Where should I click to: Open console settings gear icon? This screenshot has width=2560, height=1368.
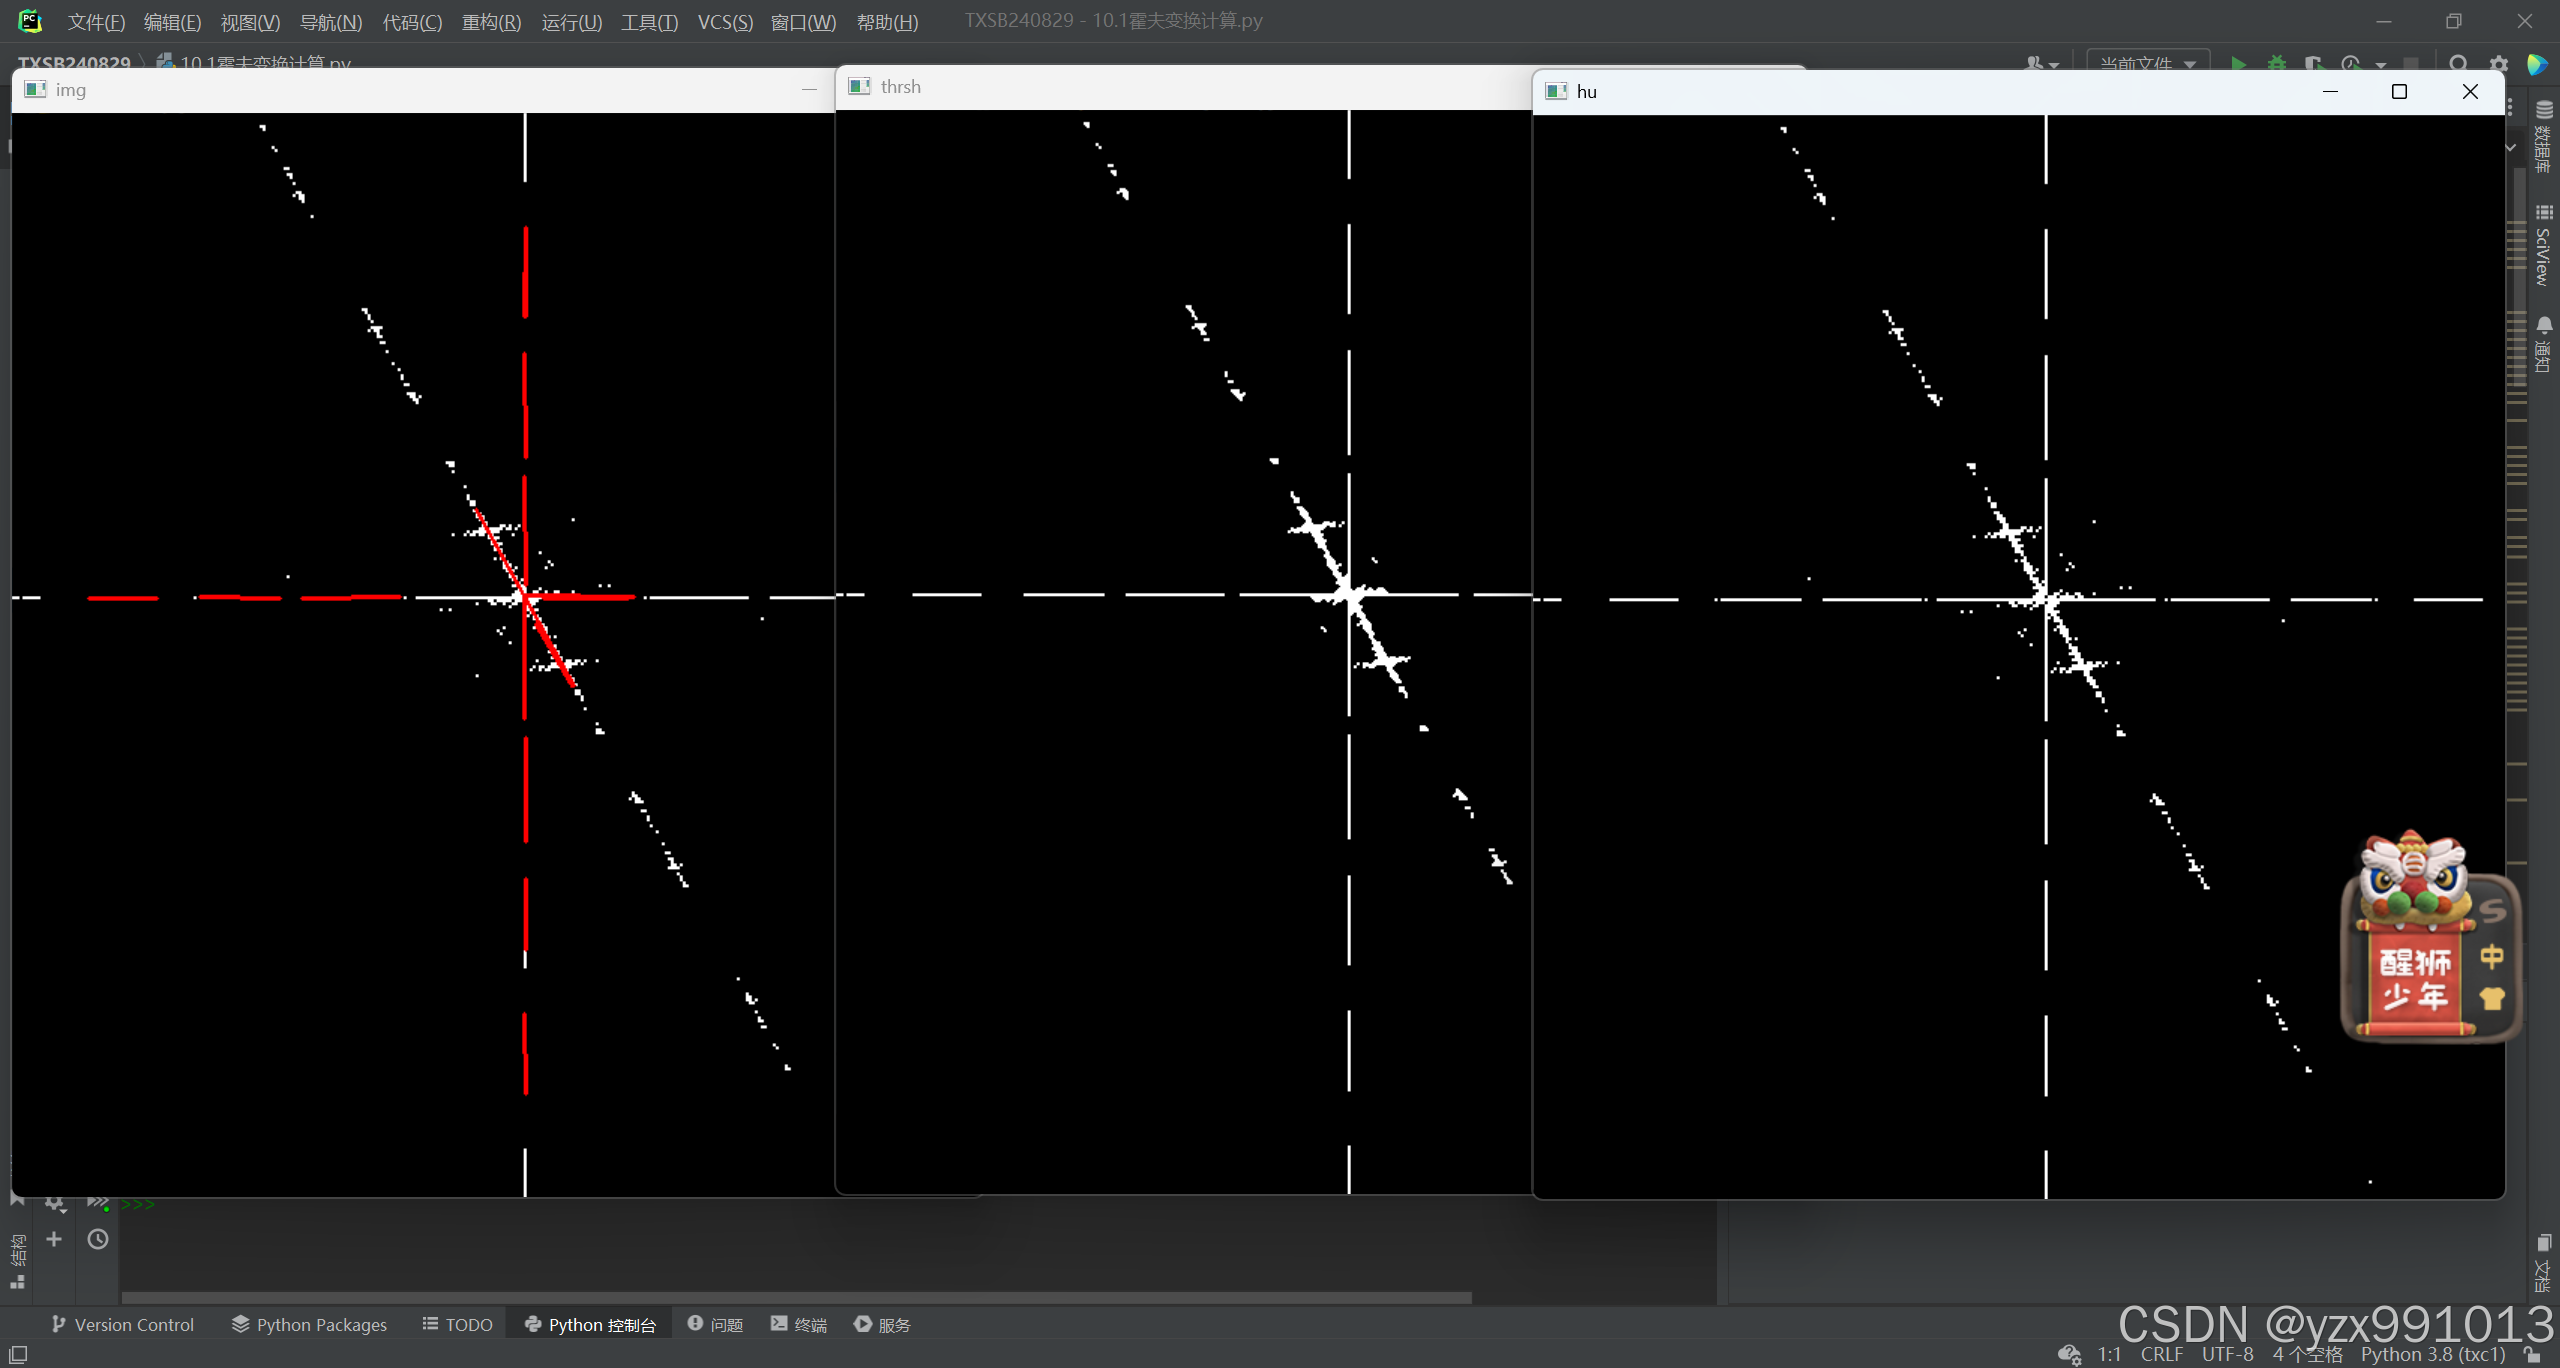coord(54,1203)
